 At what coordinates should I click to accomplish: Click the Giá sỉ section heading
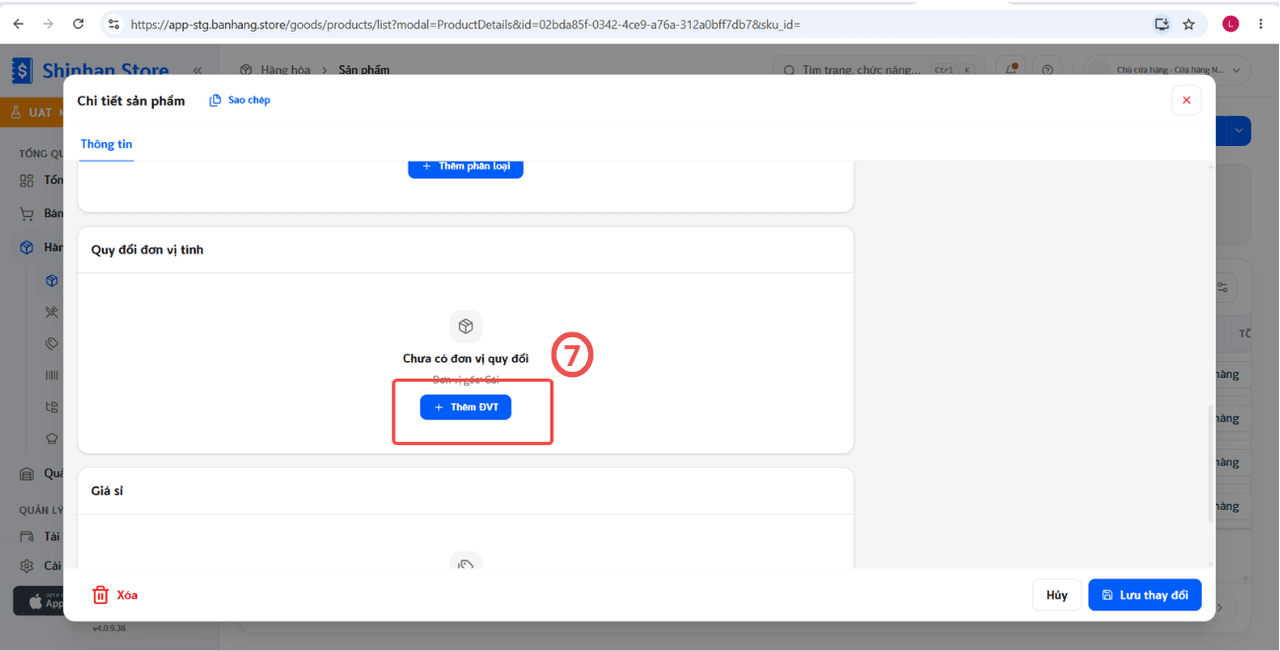[x=107, y=491]
